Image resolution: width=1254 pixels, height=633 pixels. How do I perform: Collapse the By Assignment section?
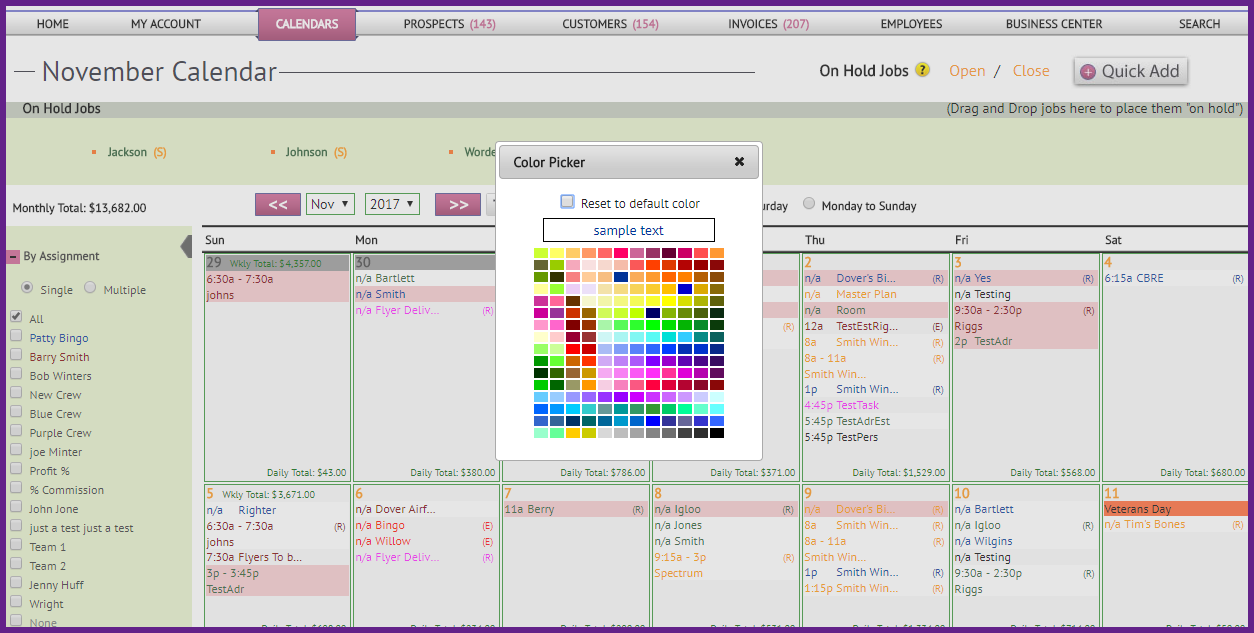click(x=14, y=257)
